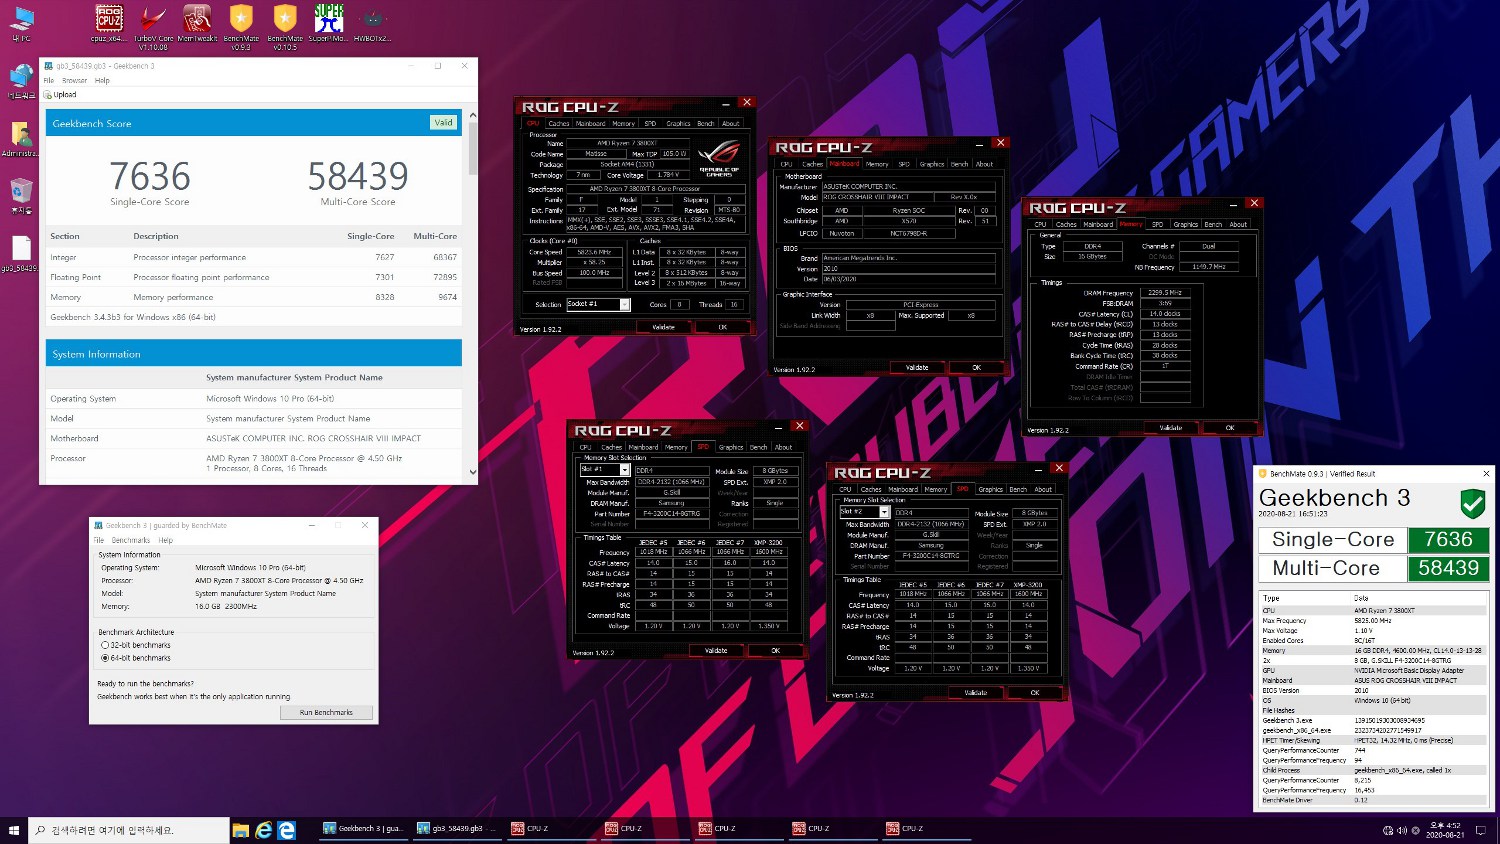Image resolution: width=1500 pixels, height=844 pixels.
Task: Click Run Benchmarks button
Action: coord(326,712)
